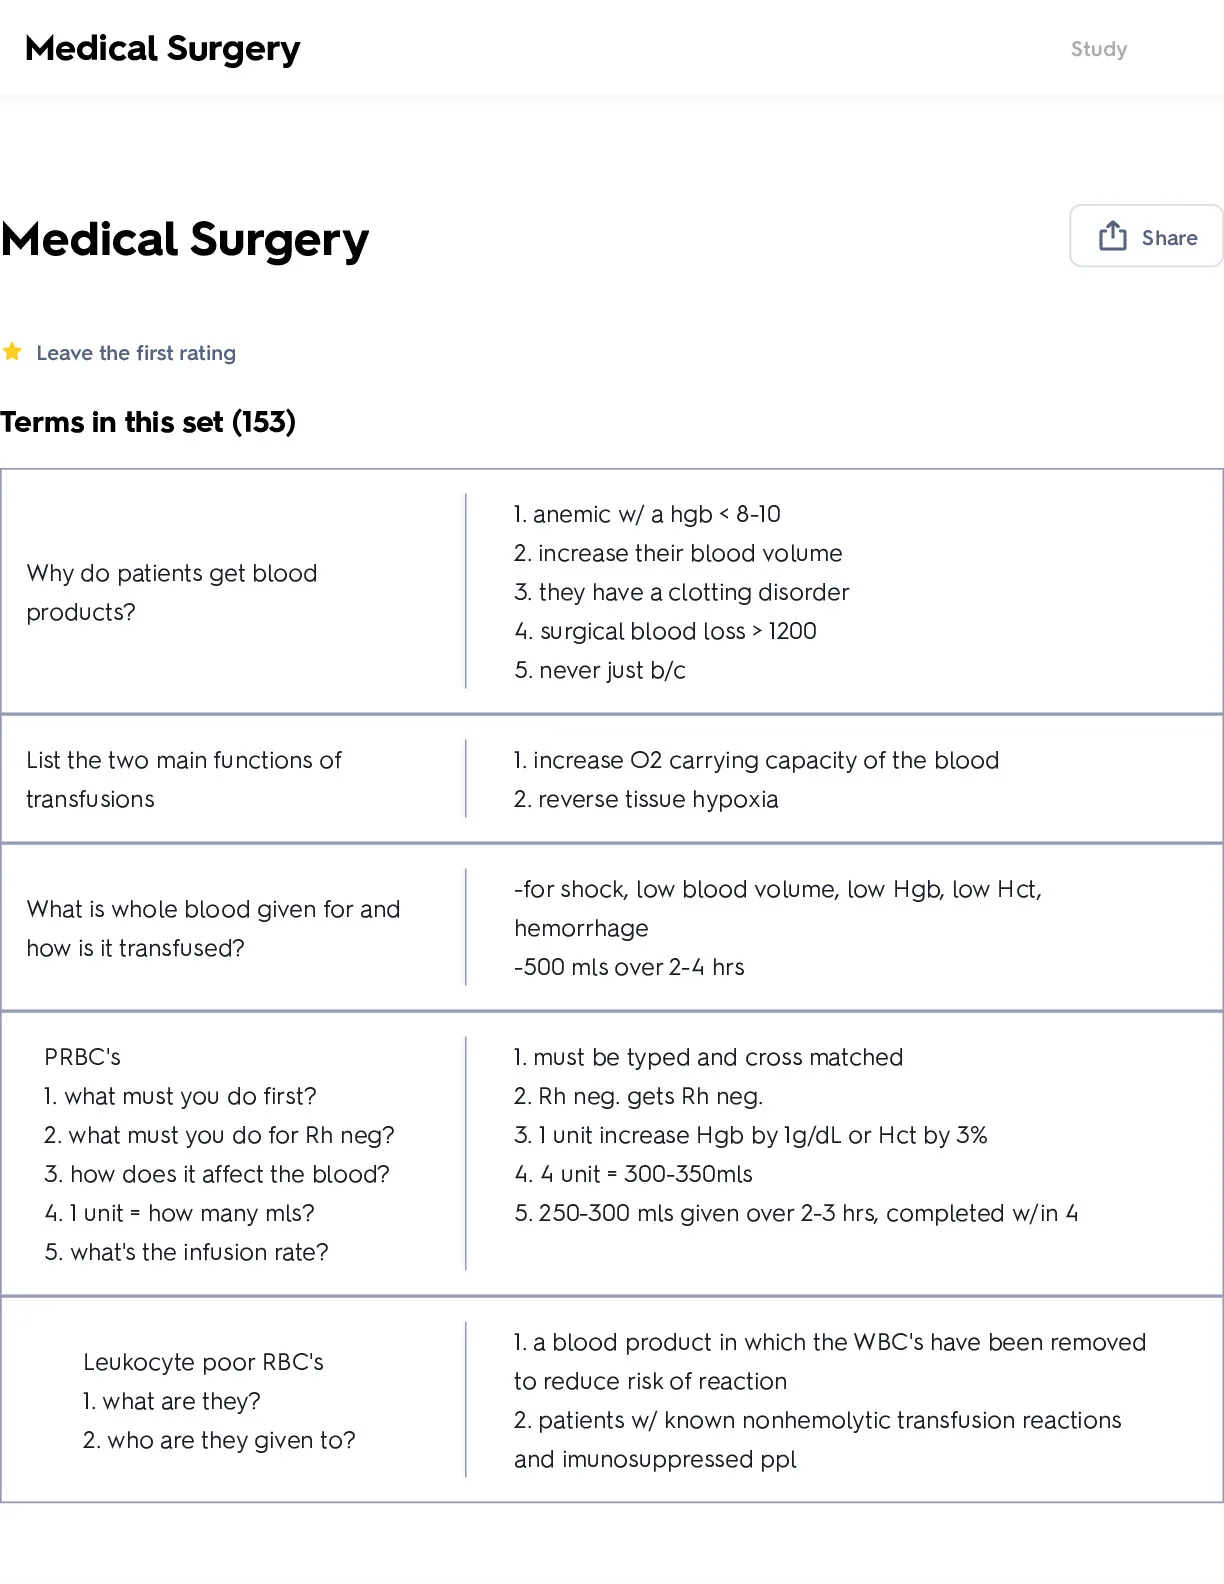Open the Share button
This screenshot has width=1224, height=1584.
(x=1146, y=236)
